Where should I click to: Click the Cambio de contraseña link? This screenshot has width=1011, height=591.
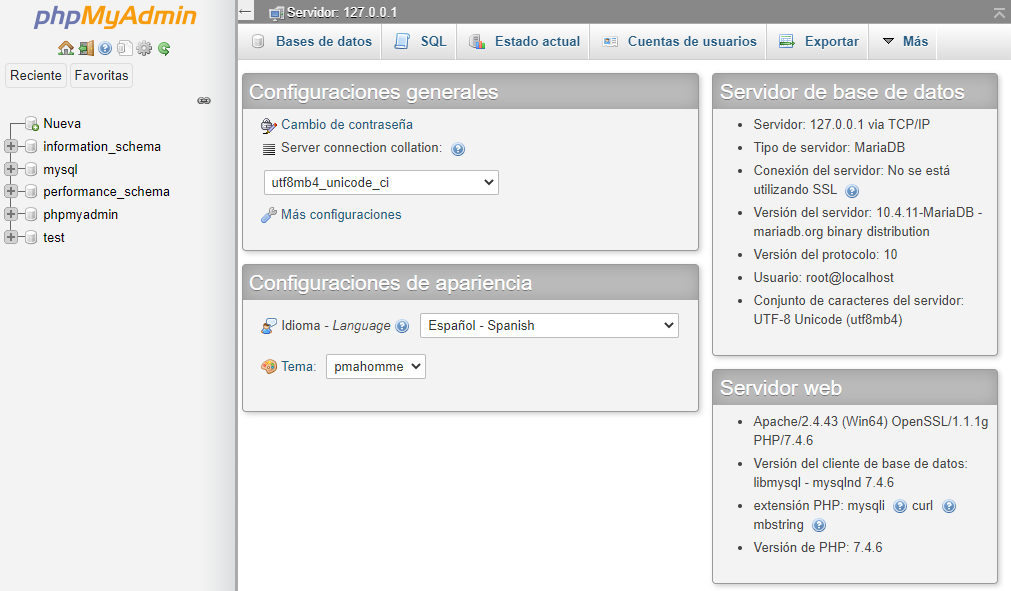pyautogui.click(x=346, y=125)
